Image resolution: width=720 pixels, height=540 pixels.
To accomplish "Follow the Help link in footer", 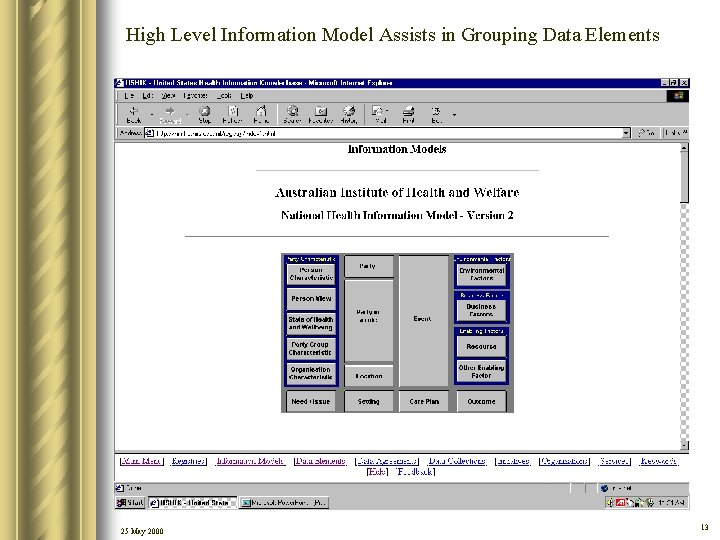I will tap(377, 472).
